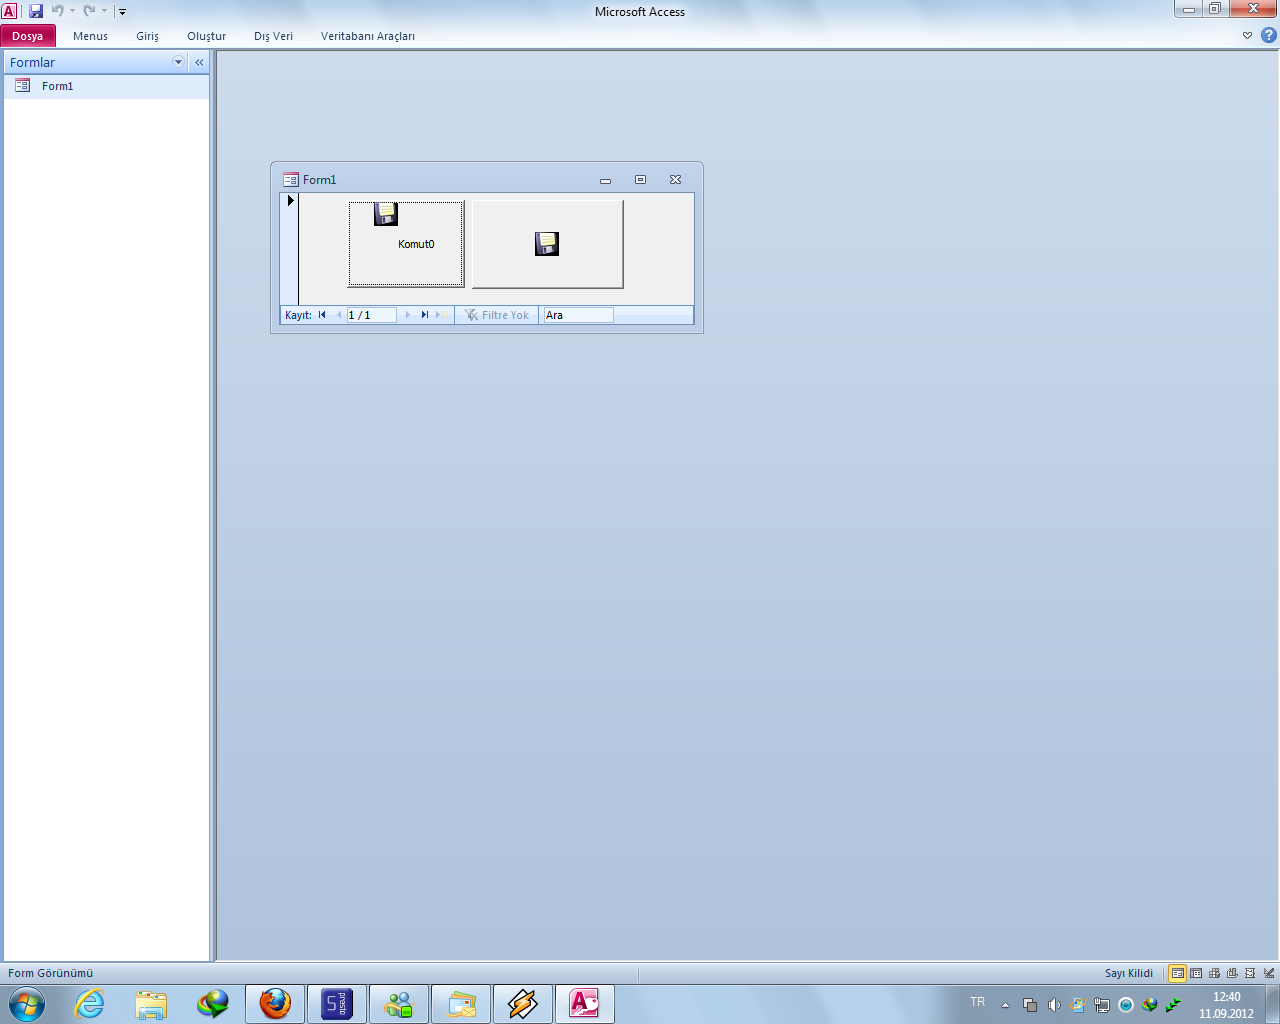Open Customize Quick Access Toolbar dropdown
This screenshot has width=1280, height=1024.
(122, 12)
